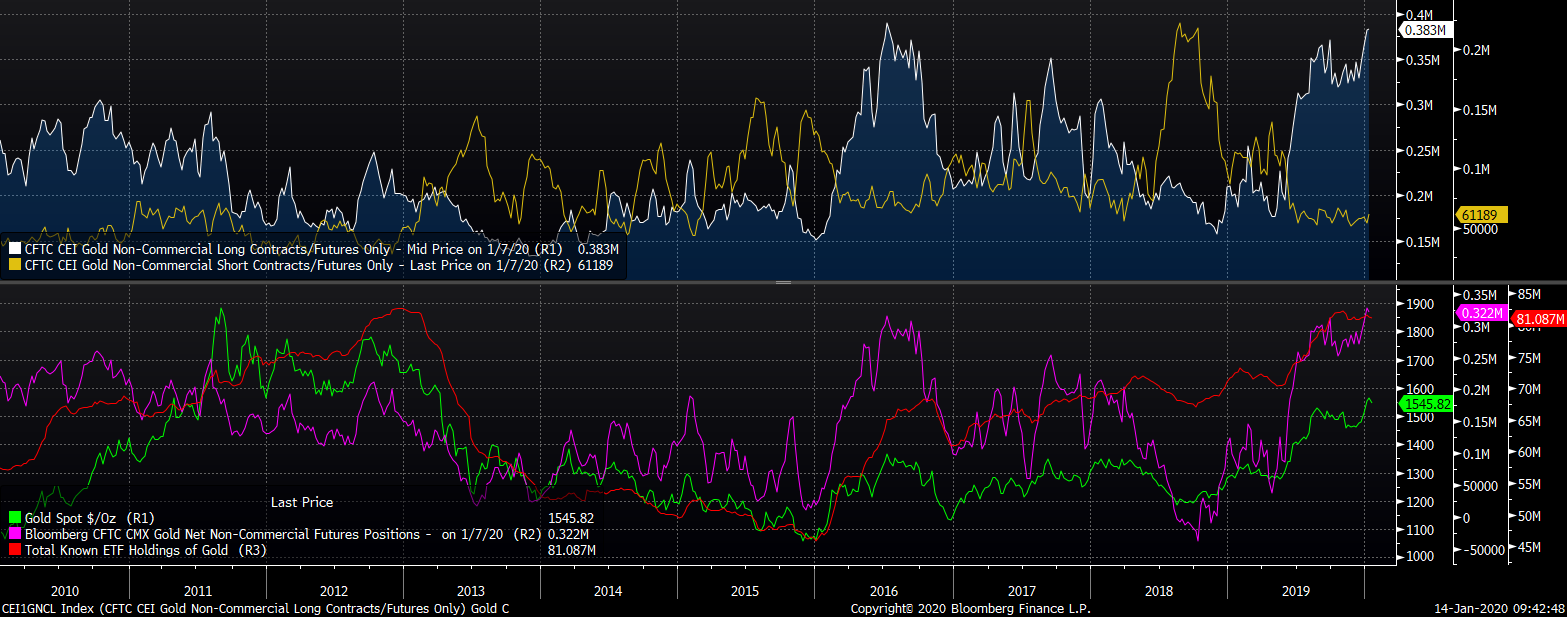The width and height of the screenshot is (1567, 617).
Task: Click the 1300 gold price axis label
Action: coord(1420,474)
